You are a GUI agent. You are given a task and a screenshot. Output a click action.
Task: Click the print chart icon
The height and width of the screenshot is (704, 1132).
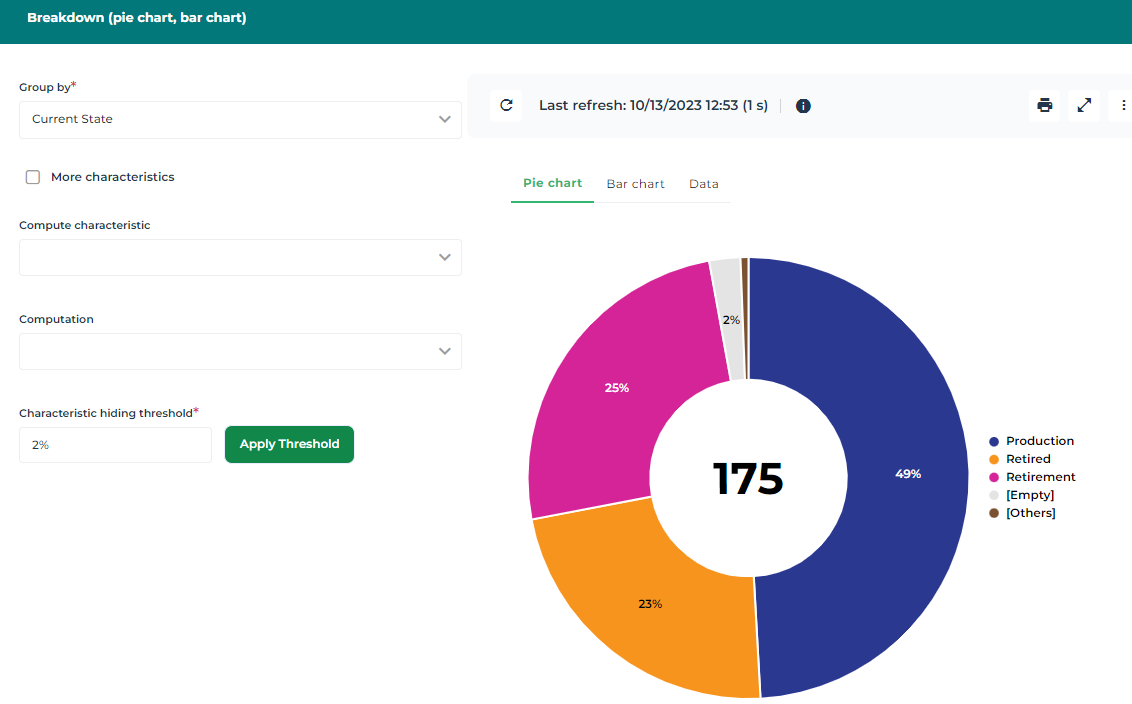tap(1045, 105)
